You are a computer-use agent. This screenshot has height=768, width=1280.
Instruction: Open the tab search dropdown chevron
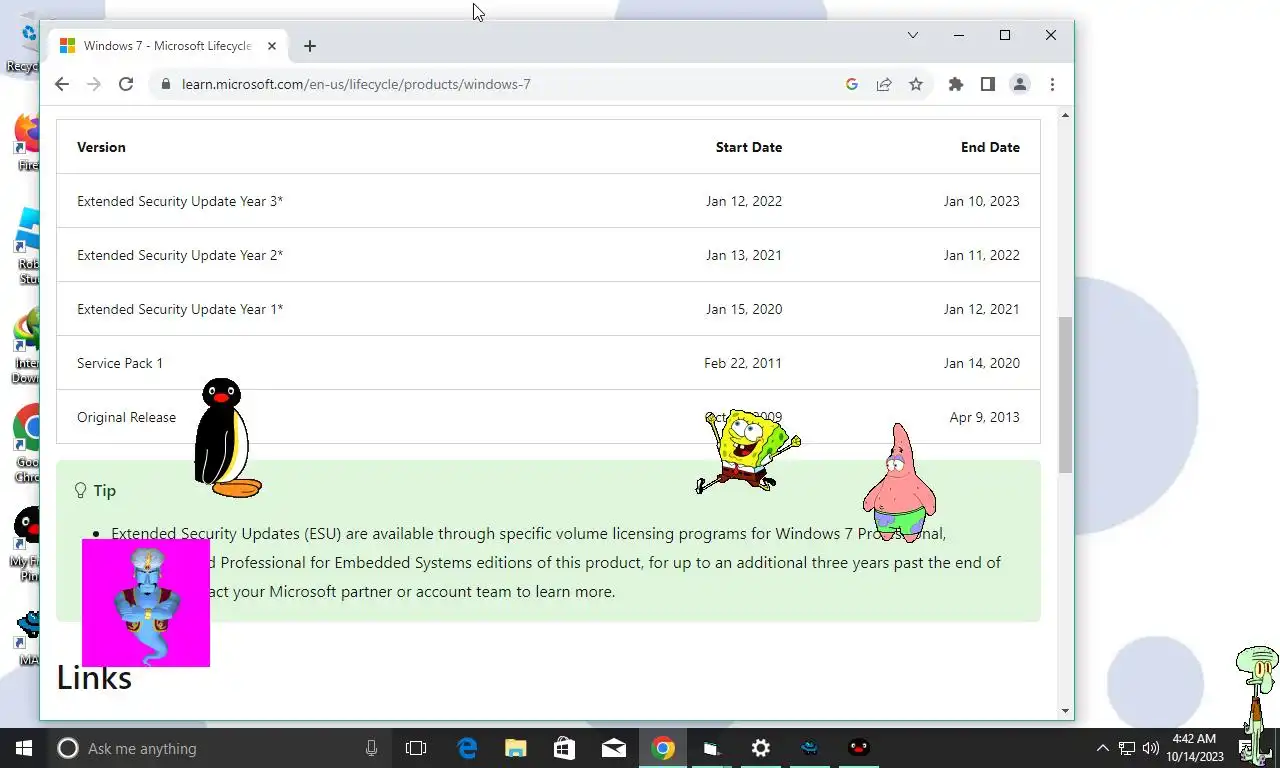[x=913, y=35]
